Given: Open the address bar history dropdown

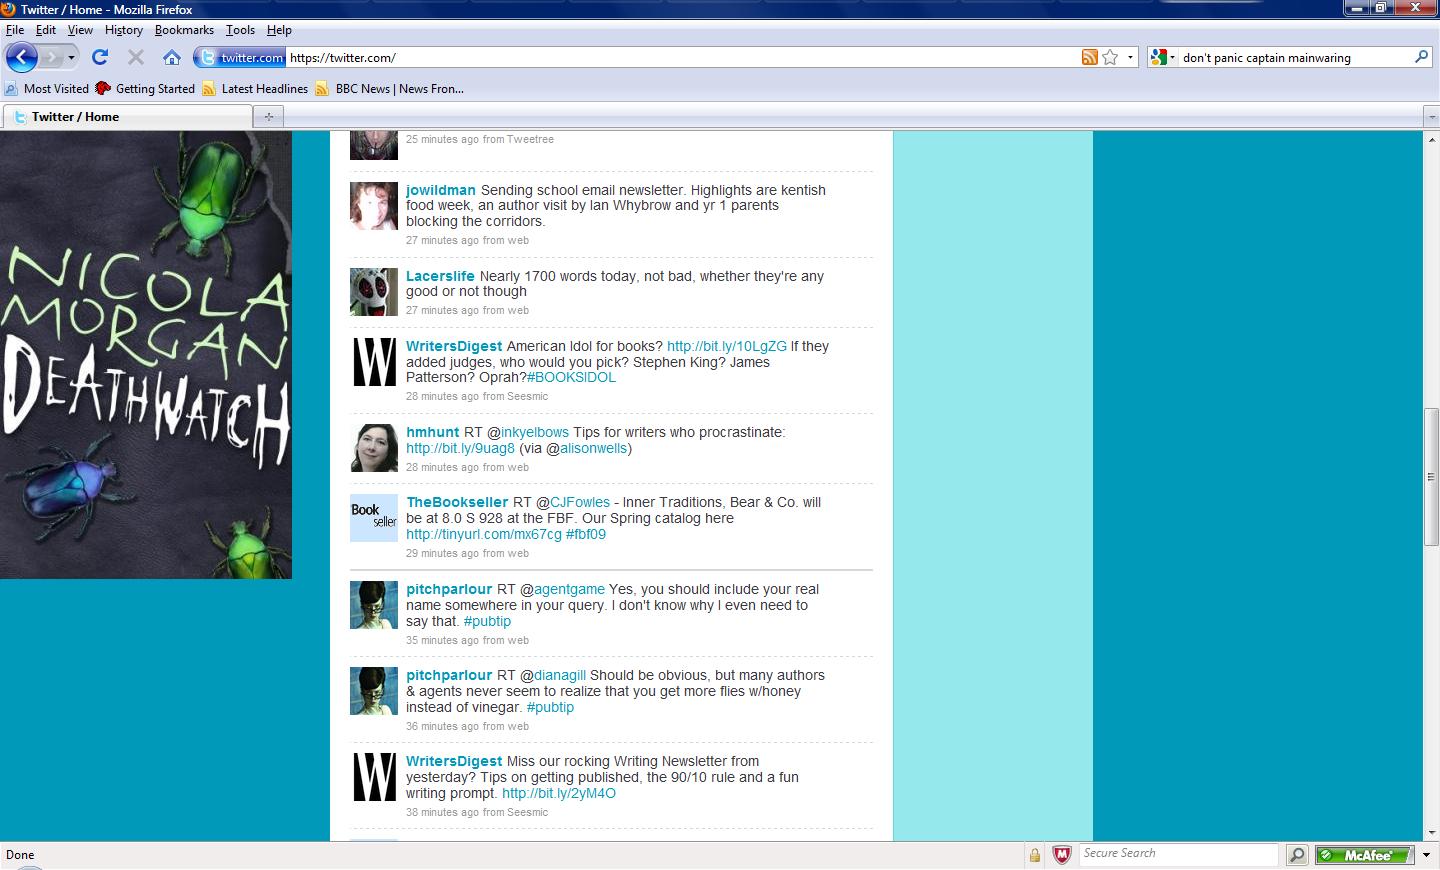Looking at the screenshot, I should (1130, 58).
